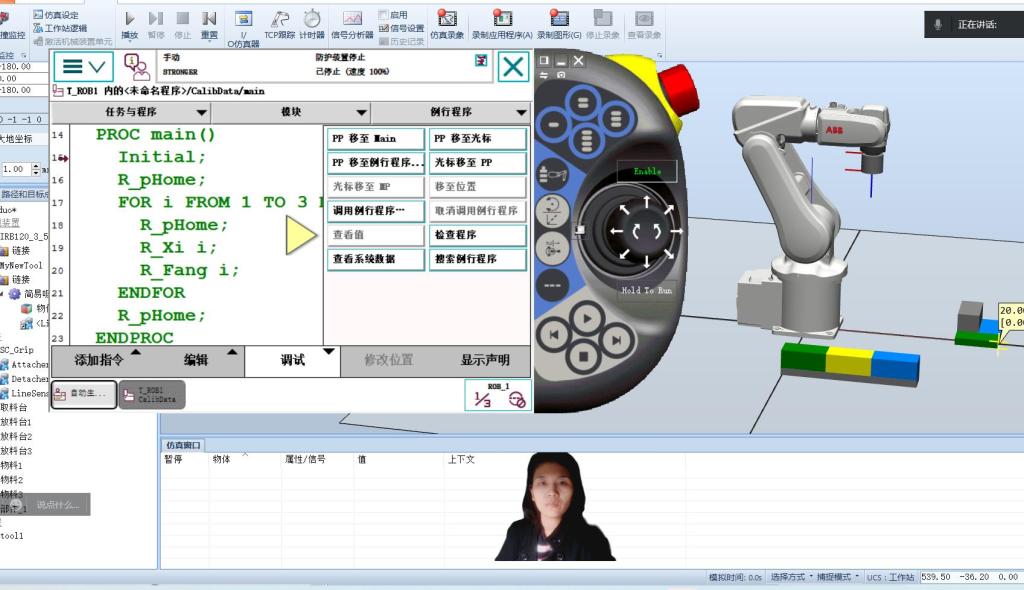Click the red emergency stop button on FlexPendant
The height and width of the screenshot is (590, 1024).
click(677, 90)
